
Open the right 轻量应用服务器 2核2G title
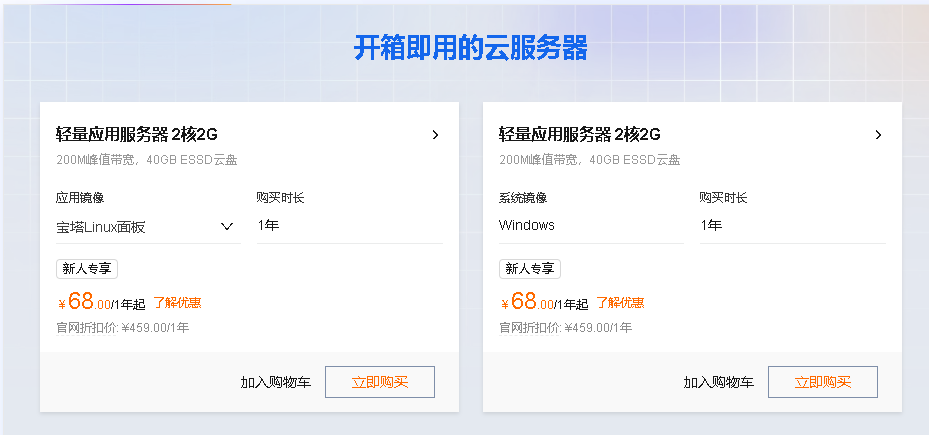(579, 135)
